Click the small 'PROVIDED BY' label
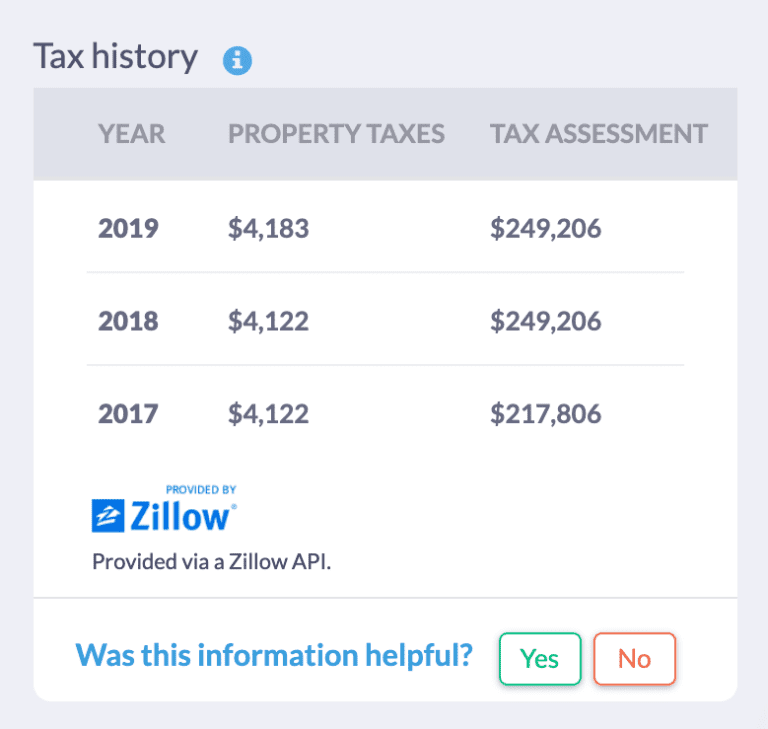Image resolution: width=768 pixels, height=729 pixels. pyautogui.click(x=201, y=490)
